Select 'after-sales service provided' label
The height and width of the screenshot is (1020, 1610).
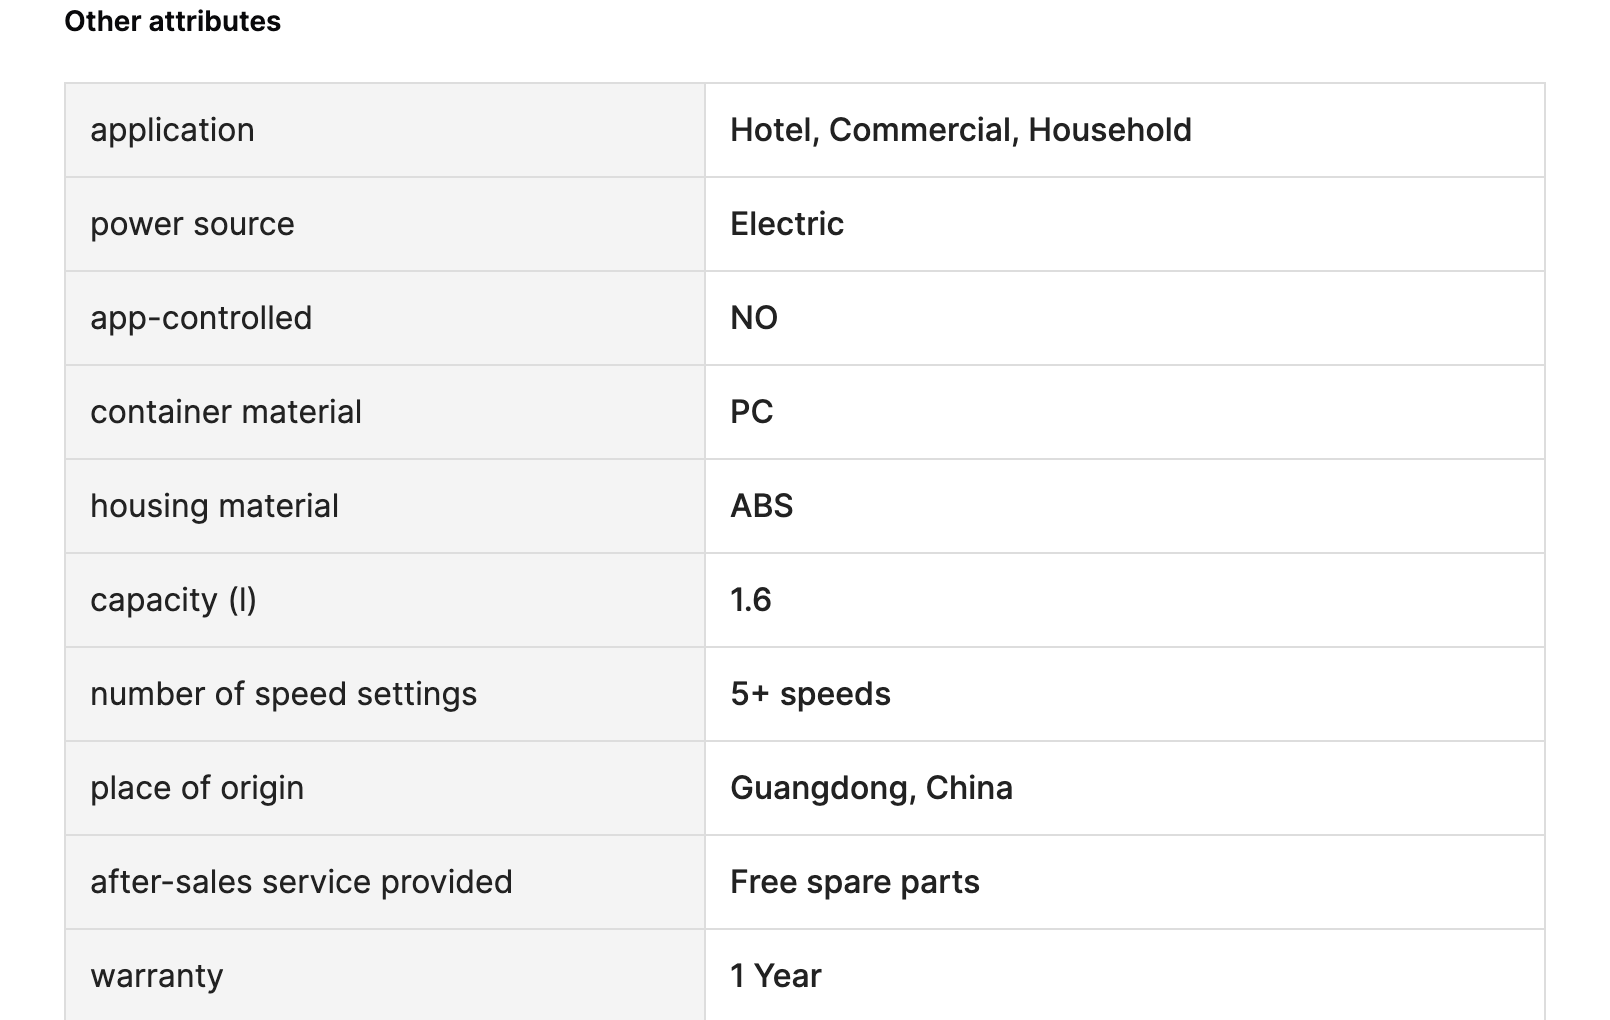pyautogui.click(x=301, y=882)
